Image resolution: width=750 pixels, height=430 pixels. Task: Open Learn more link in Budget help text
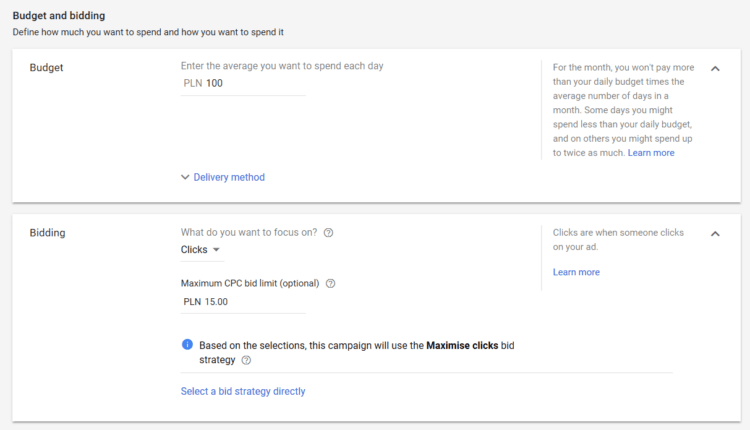(651, 153)
